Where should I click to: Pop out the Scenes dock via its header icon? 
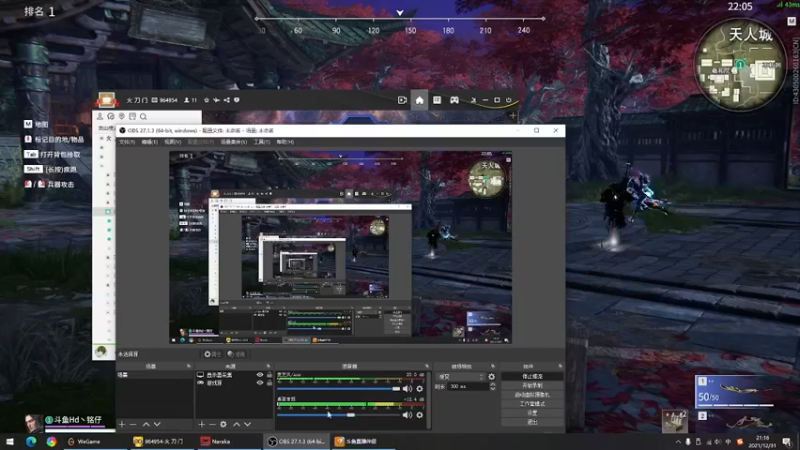click(x=188, y=366)
